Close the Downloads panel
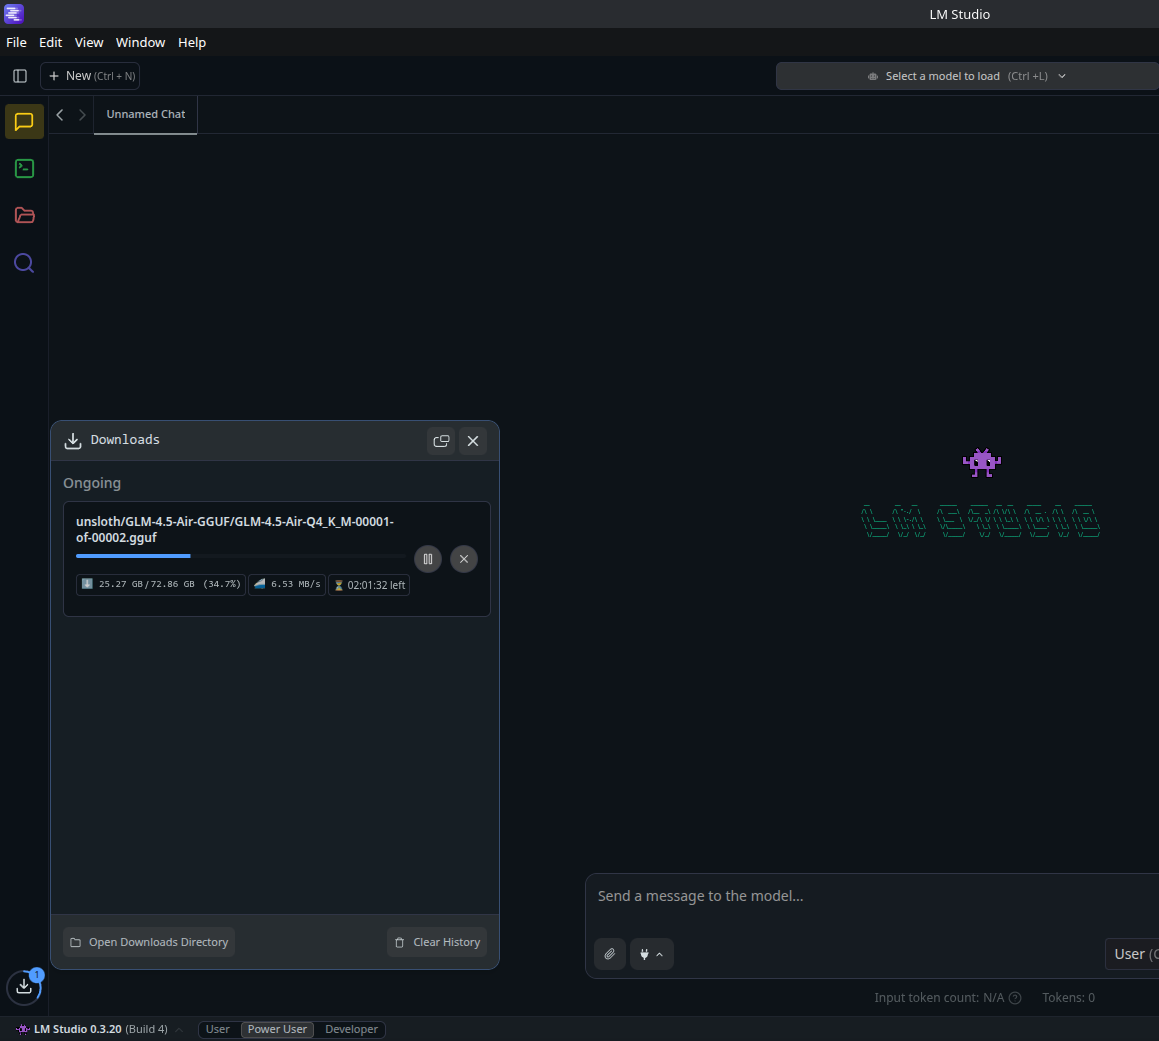 coord(473,441)
